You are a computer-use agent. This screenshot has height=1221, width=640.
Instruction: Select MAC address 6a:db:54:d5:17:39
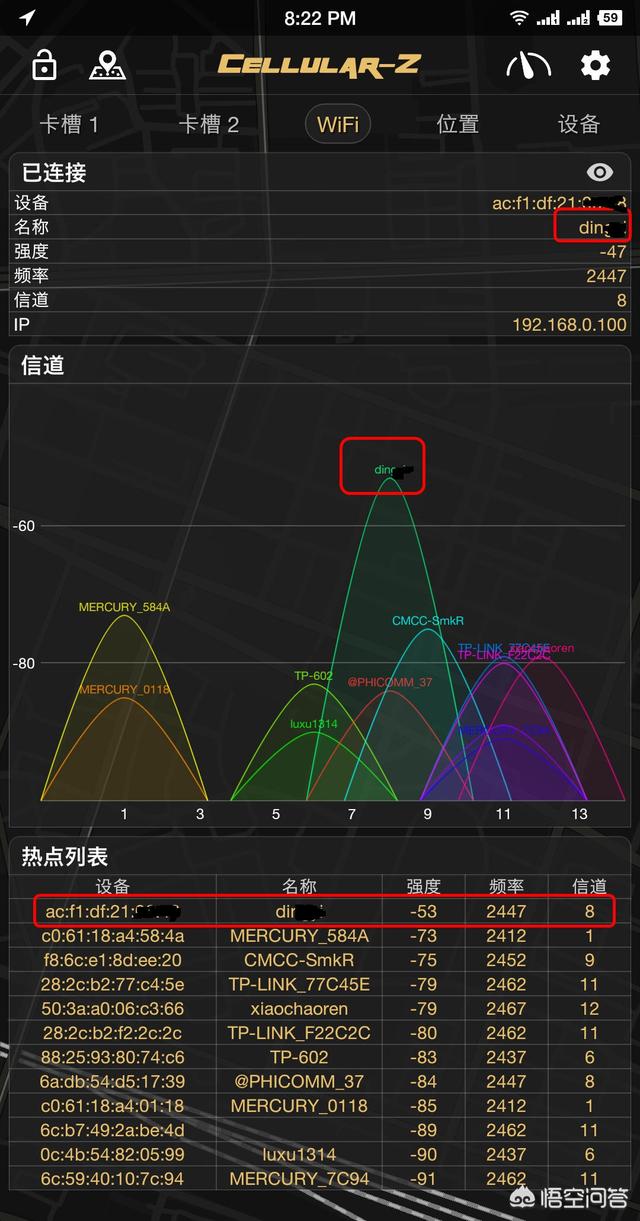pos(113,1082)
